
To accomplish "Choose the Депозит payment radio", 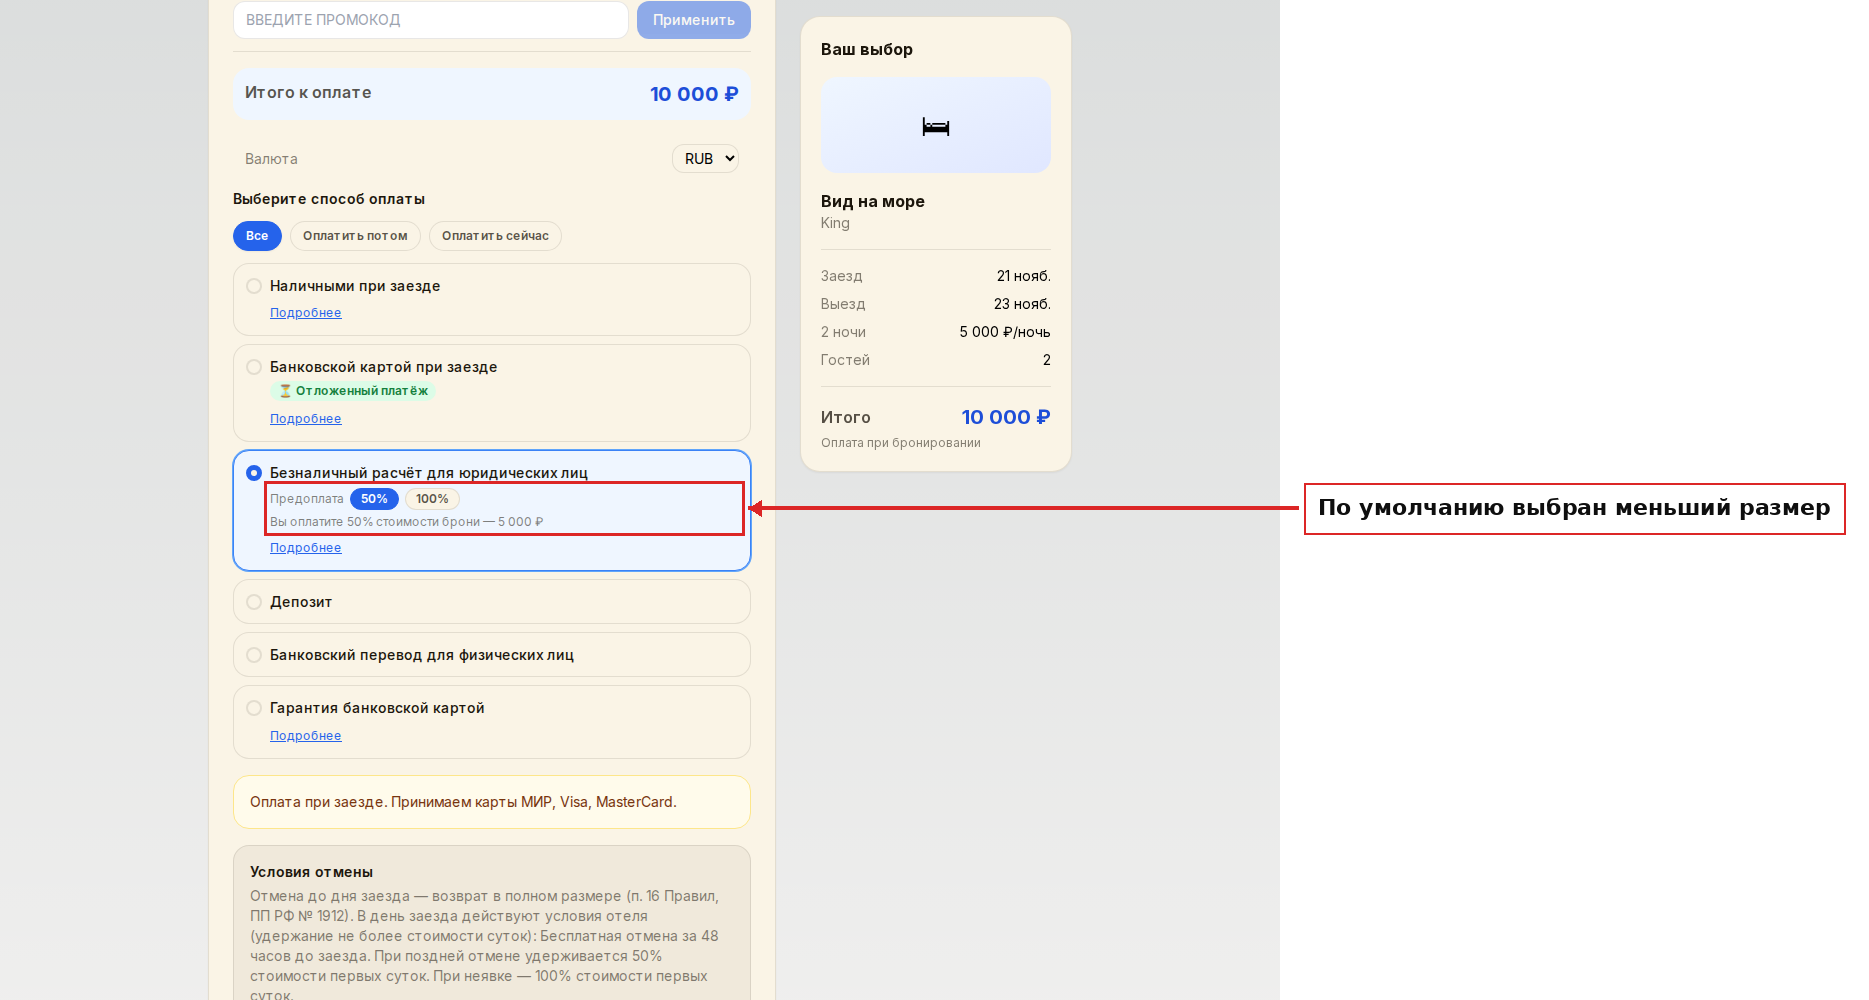I will (x=254, y=602).
